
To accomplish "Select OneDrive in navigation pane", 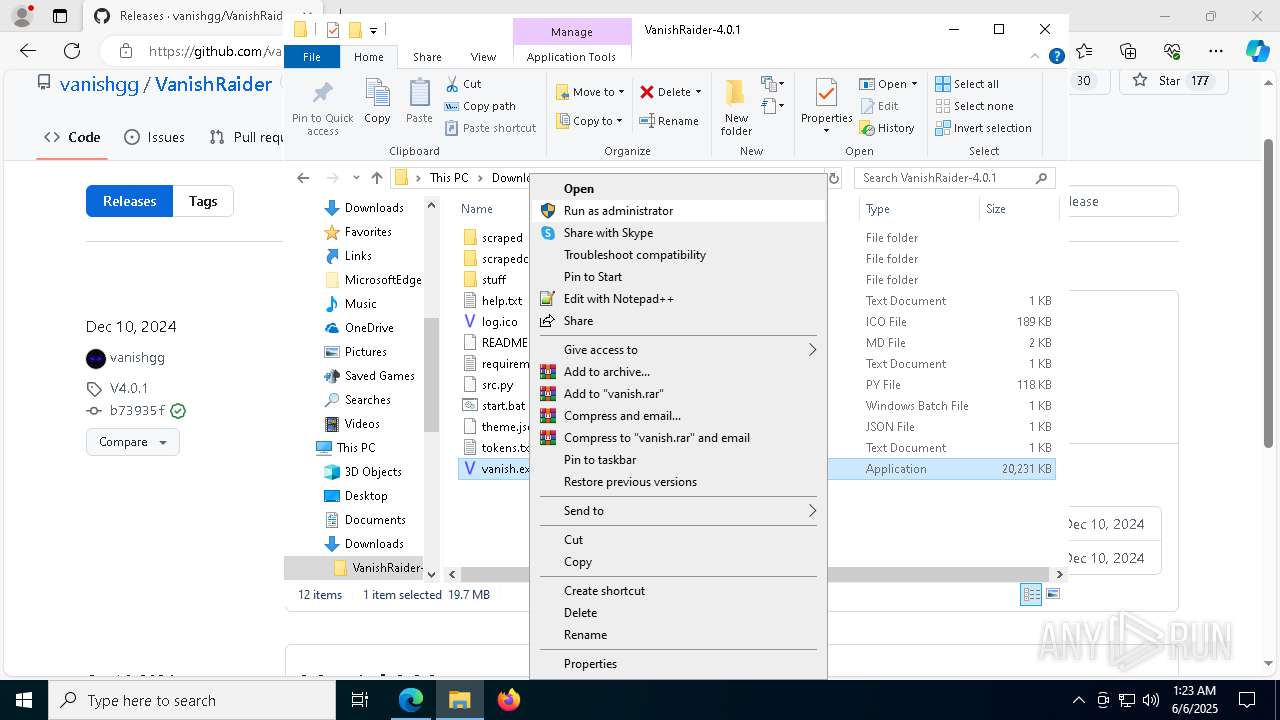I will 369,328.
